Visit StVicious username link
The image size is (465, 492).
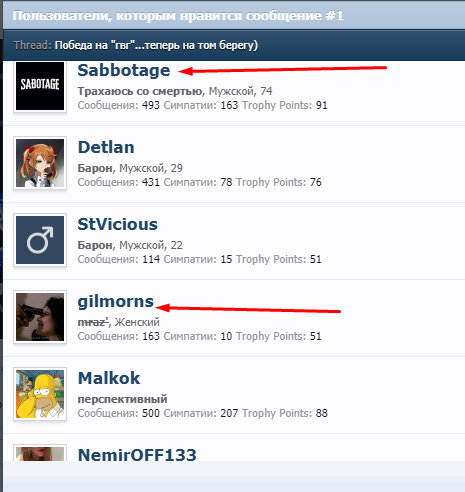(x=118, y=224)
